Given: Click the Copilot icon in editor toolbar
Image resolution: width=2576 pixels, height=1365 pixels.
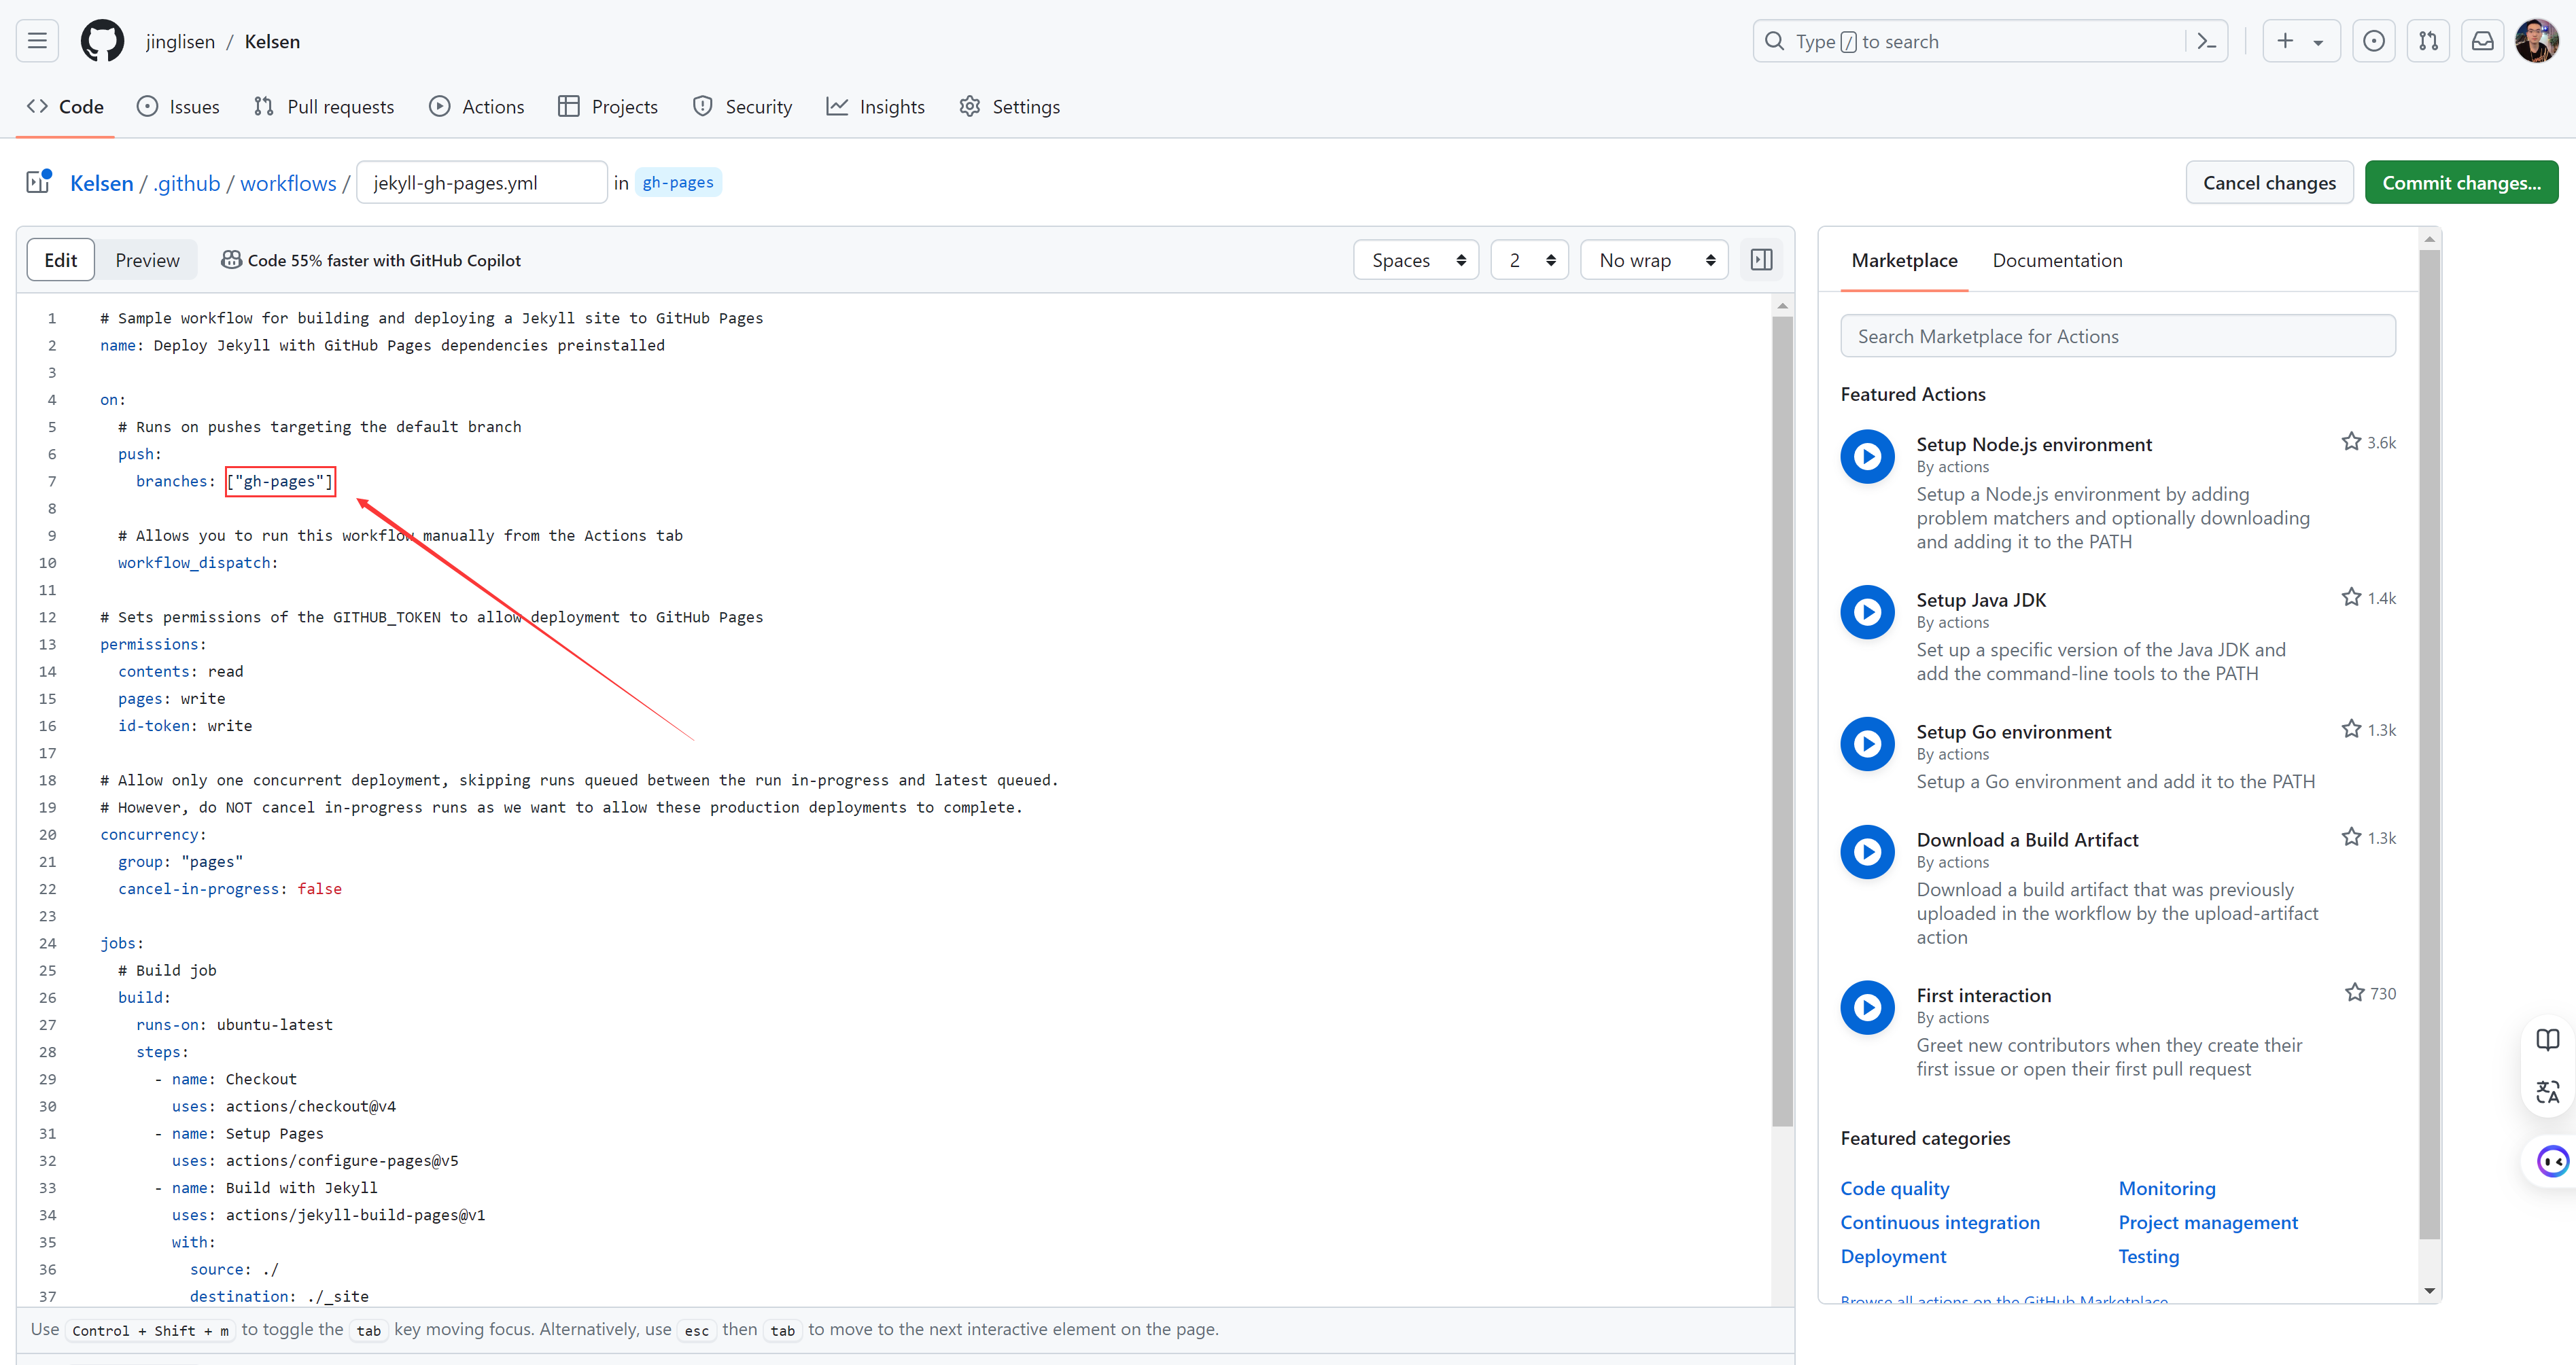Looking at the screenshot, I should coord(231,260).
